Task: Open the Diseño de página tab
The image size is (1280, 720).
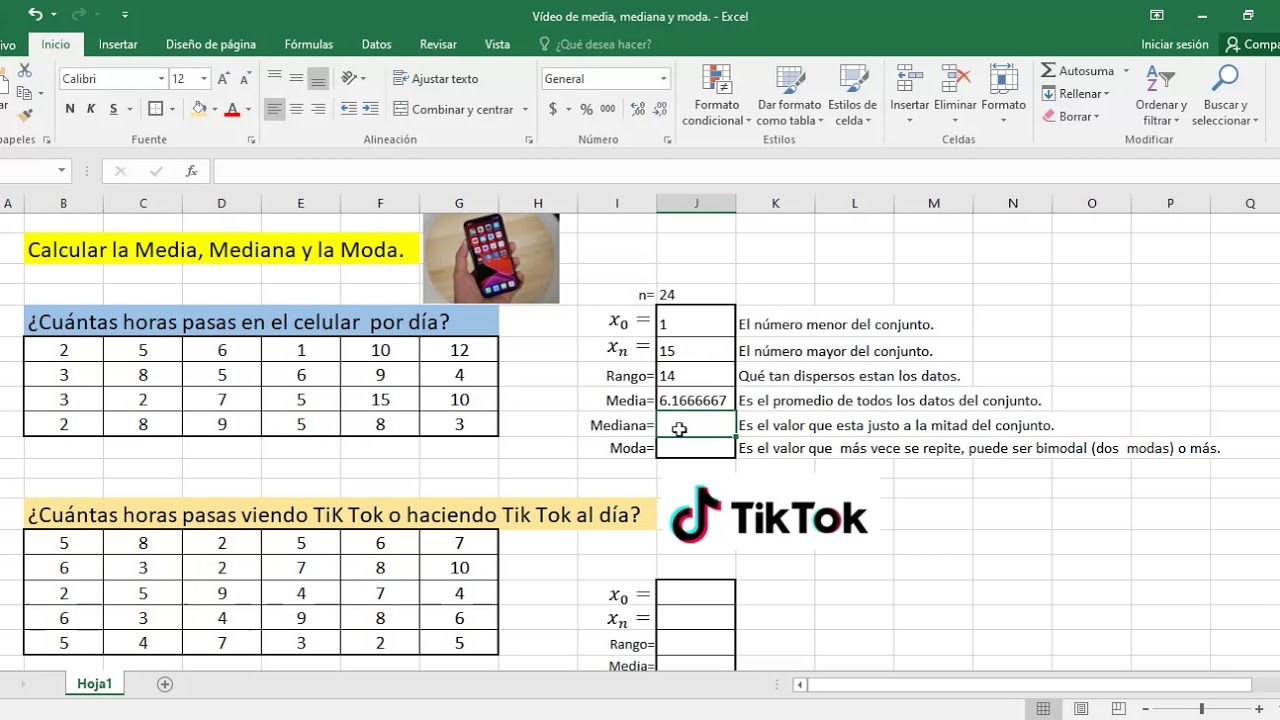Action: coord(211,44)
